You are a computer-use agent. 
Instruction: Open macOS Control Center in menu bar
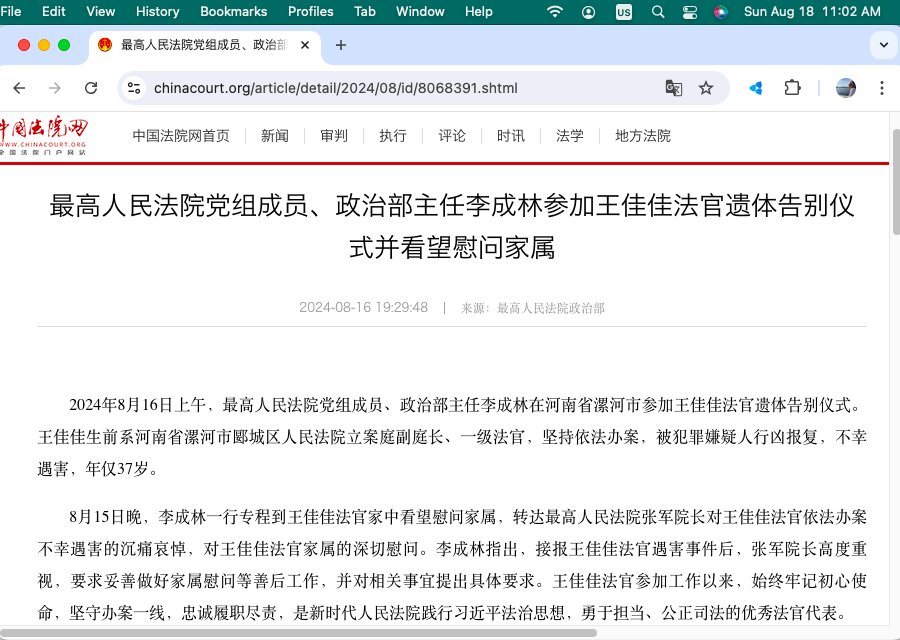(x=690, y=12)
